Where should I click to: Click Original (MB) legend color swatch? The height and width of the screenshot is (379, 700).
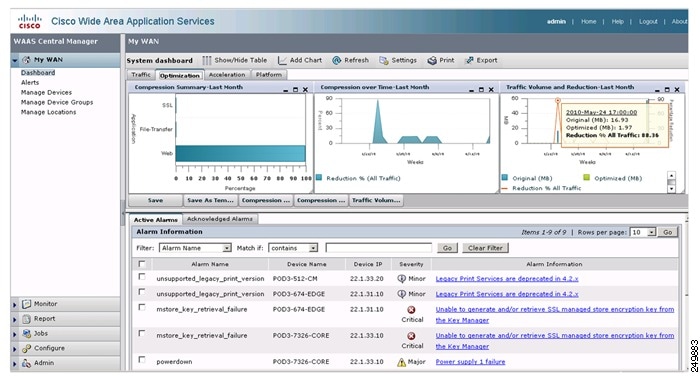tap(505, 178)
